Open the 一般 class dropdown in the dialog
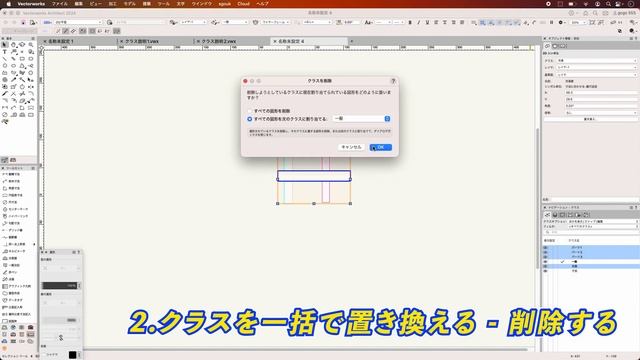Viewport: 640px width, 360px height. coord(362,119)
